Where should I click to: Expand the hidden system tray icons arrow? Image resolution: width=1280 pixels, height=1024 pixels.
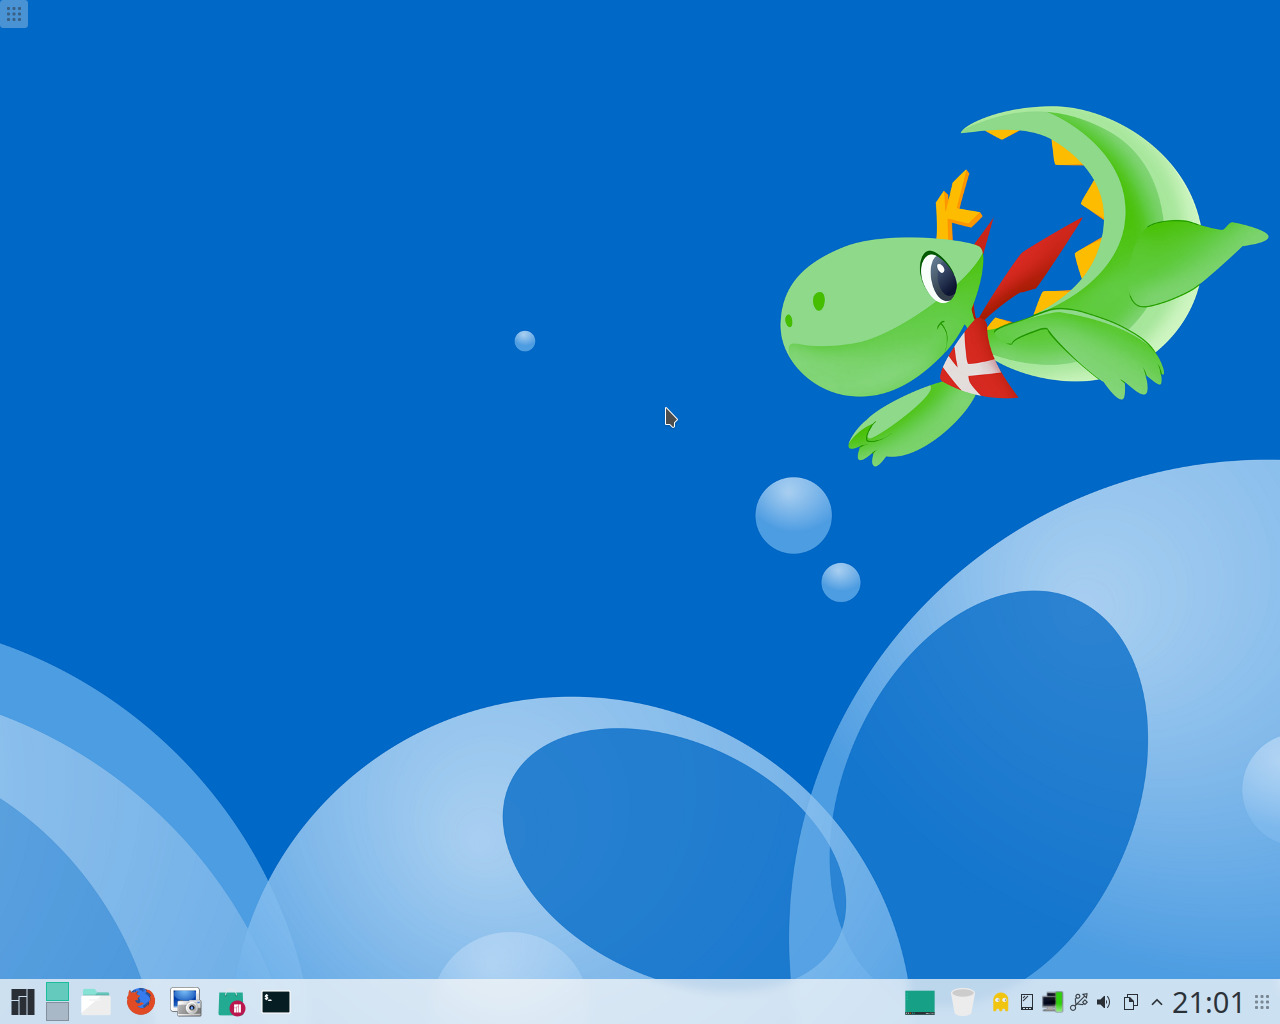pyautogui.click(x=1157, y=1002)
